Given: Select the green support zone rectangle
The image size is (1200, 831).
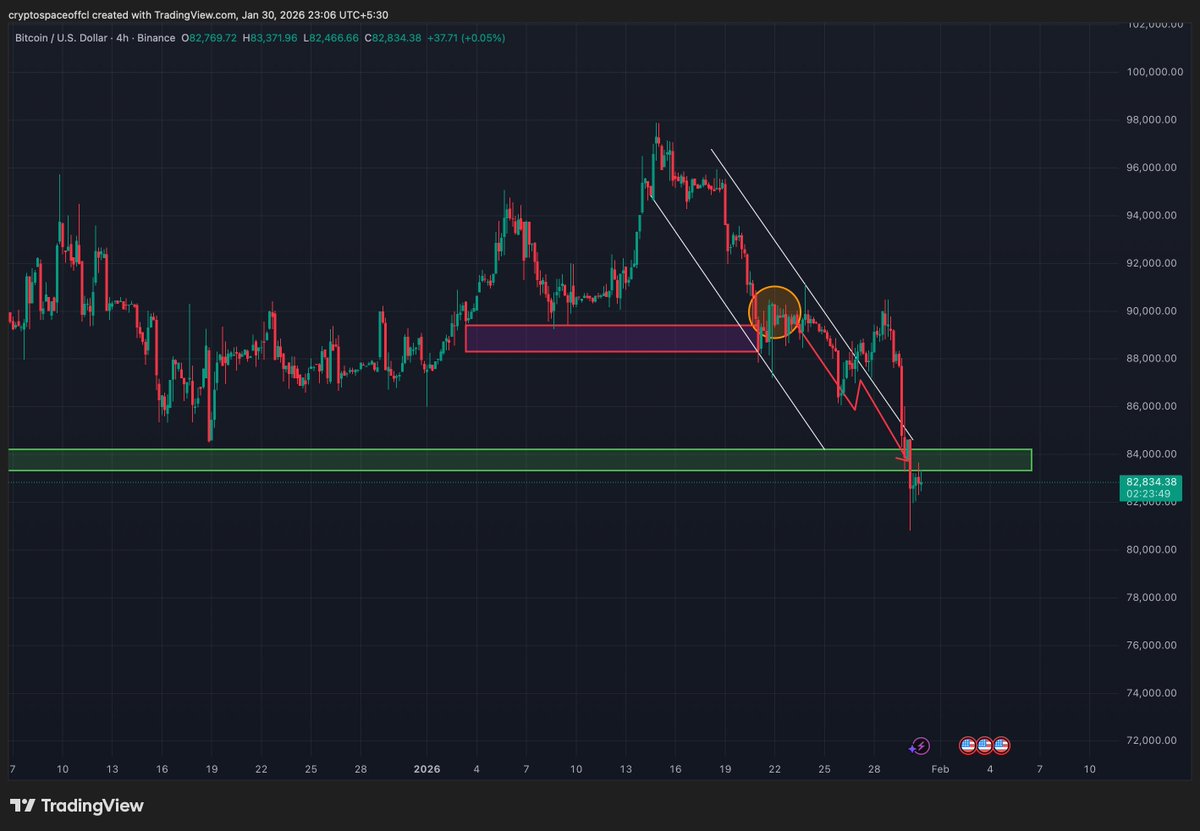Looking at the screenshot, I should tap(519, 460).
